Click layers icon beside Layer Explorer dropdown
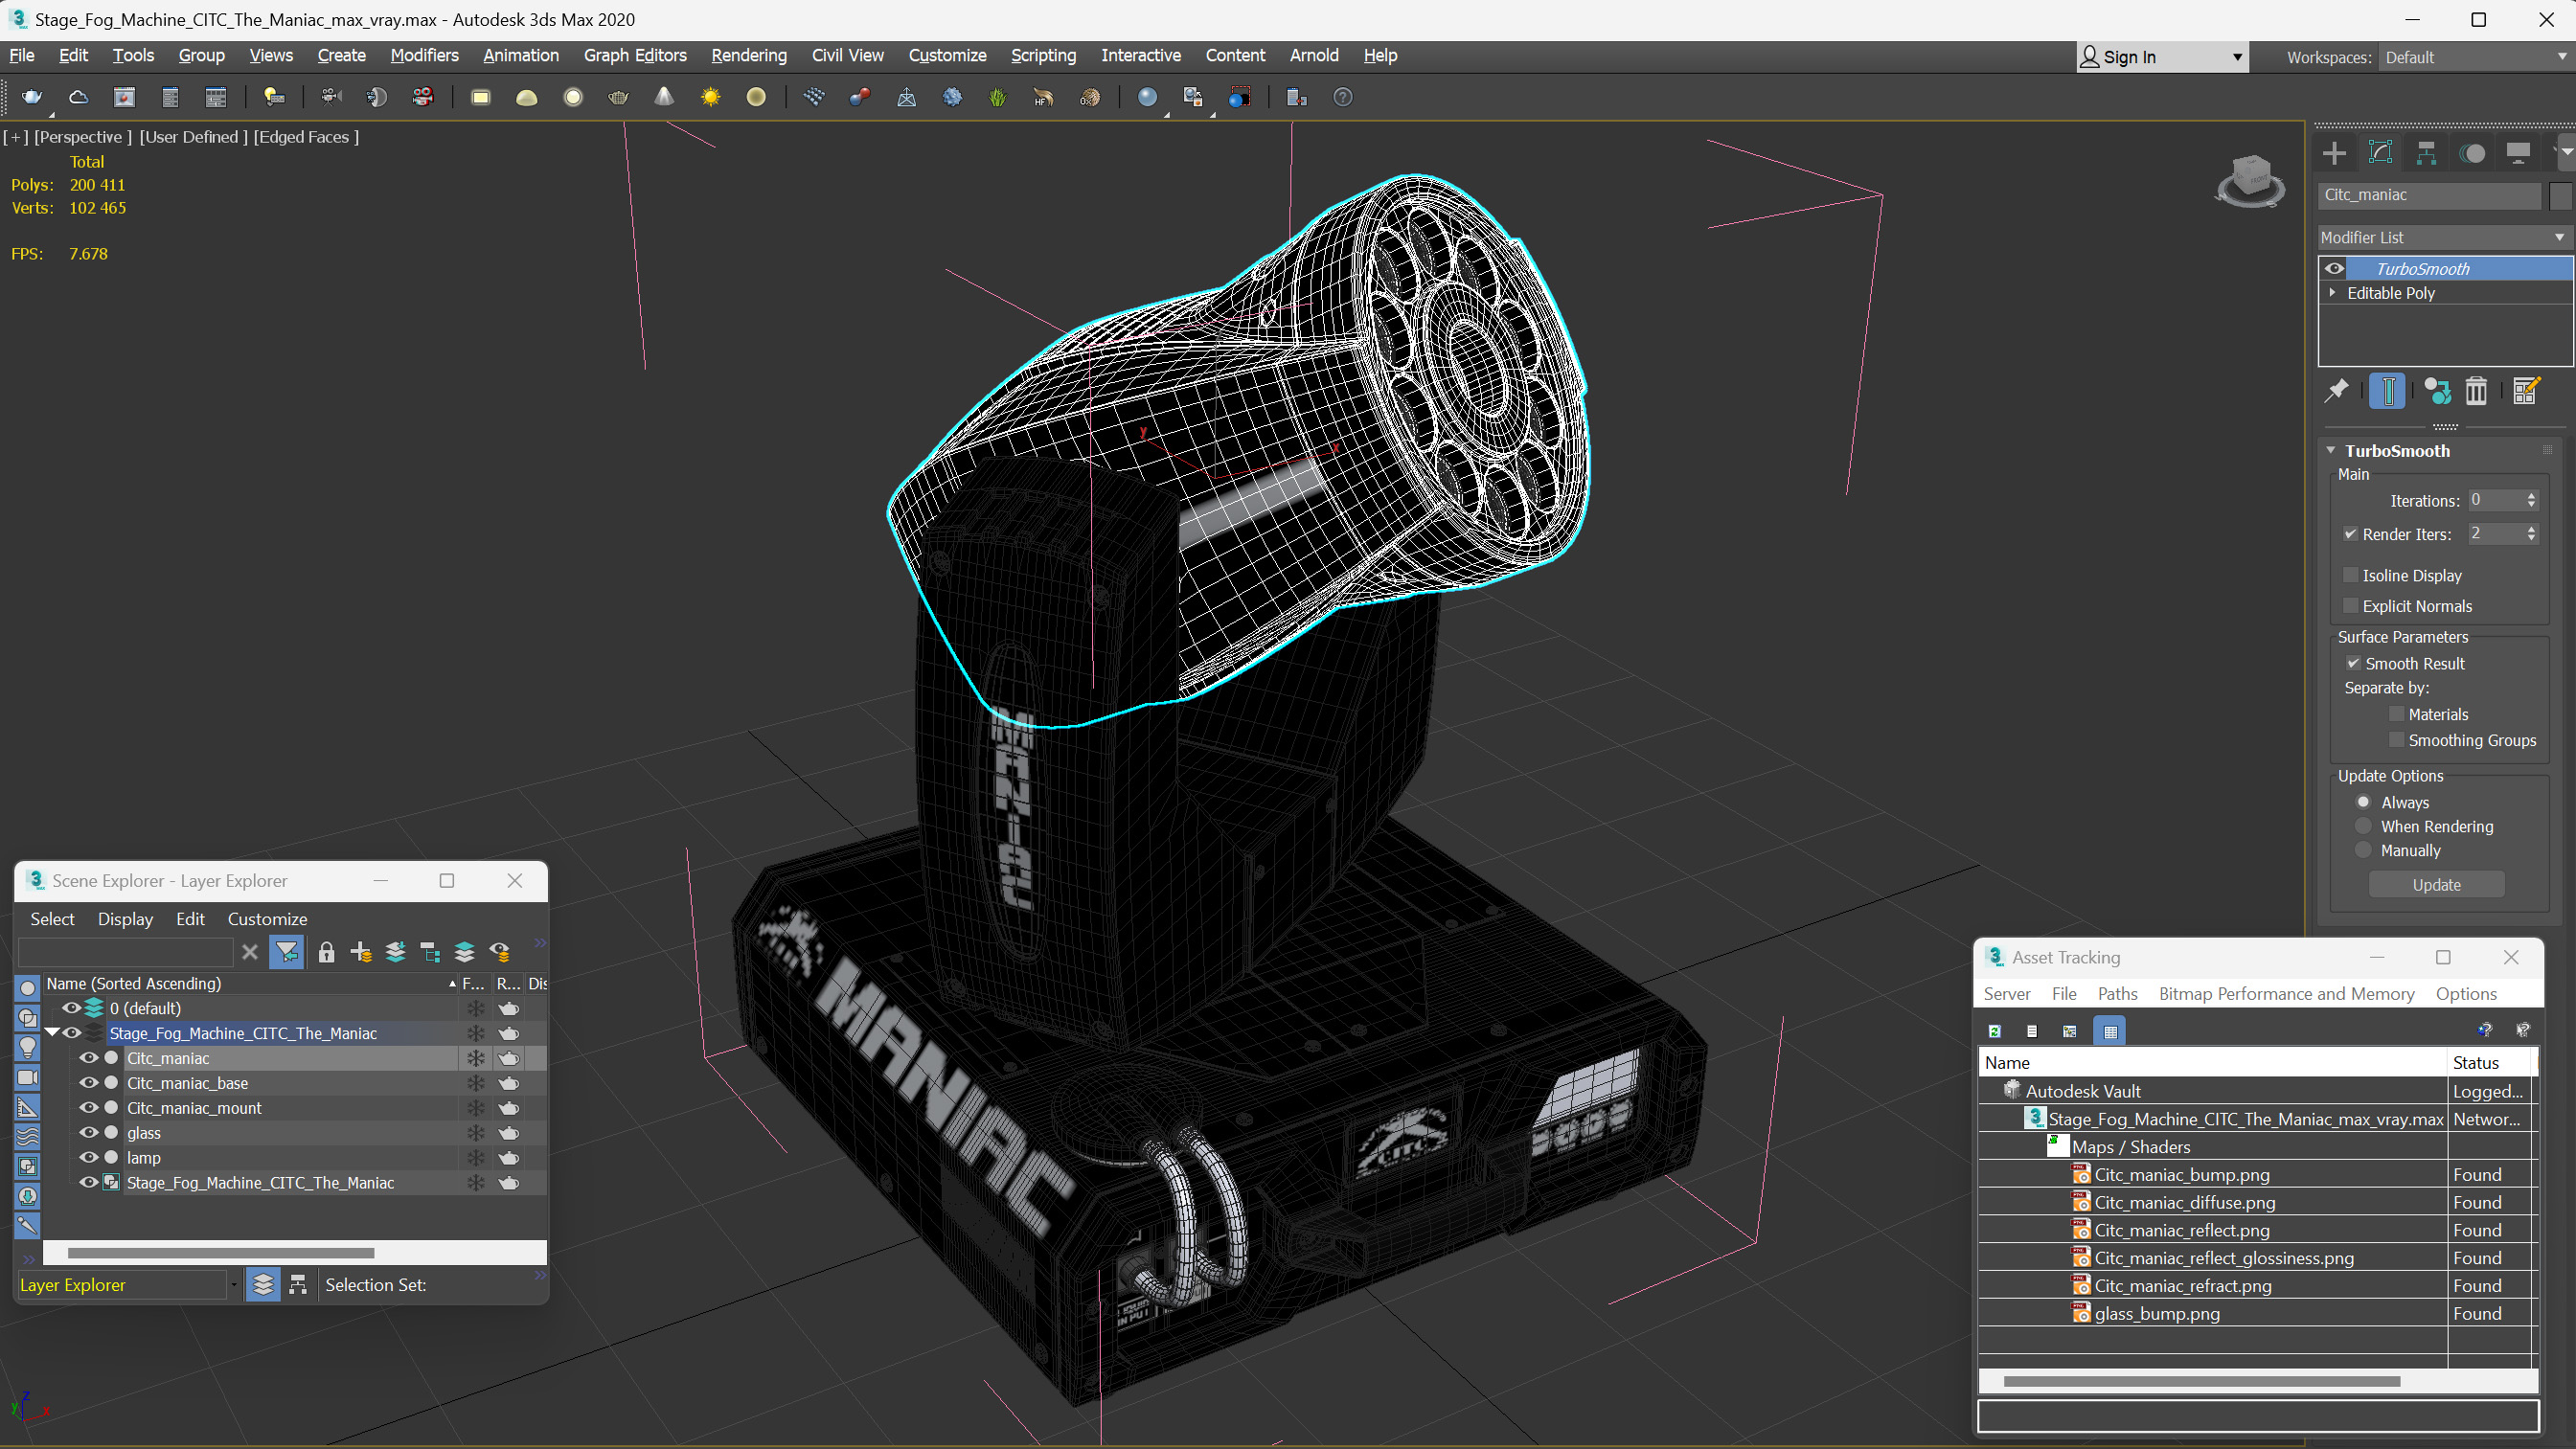Image resolution: width=2576 pixels, height=1449 pixels. 263,1285
